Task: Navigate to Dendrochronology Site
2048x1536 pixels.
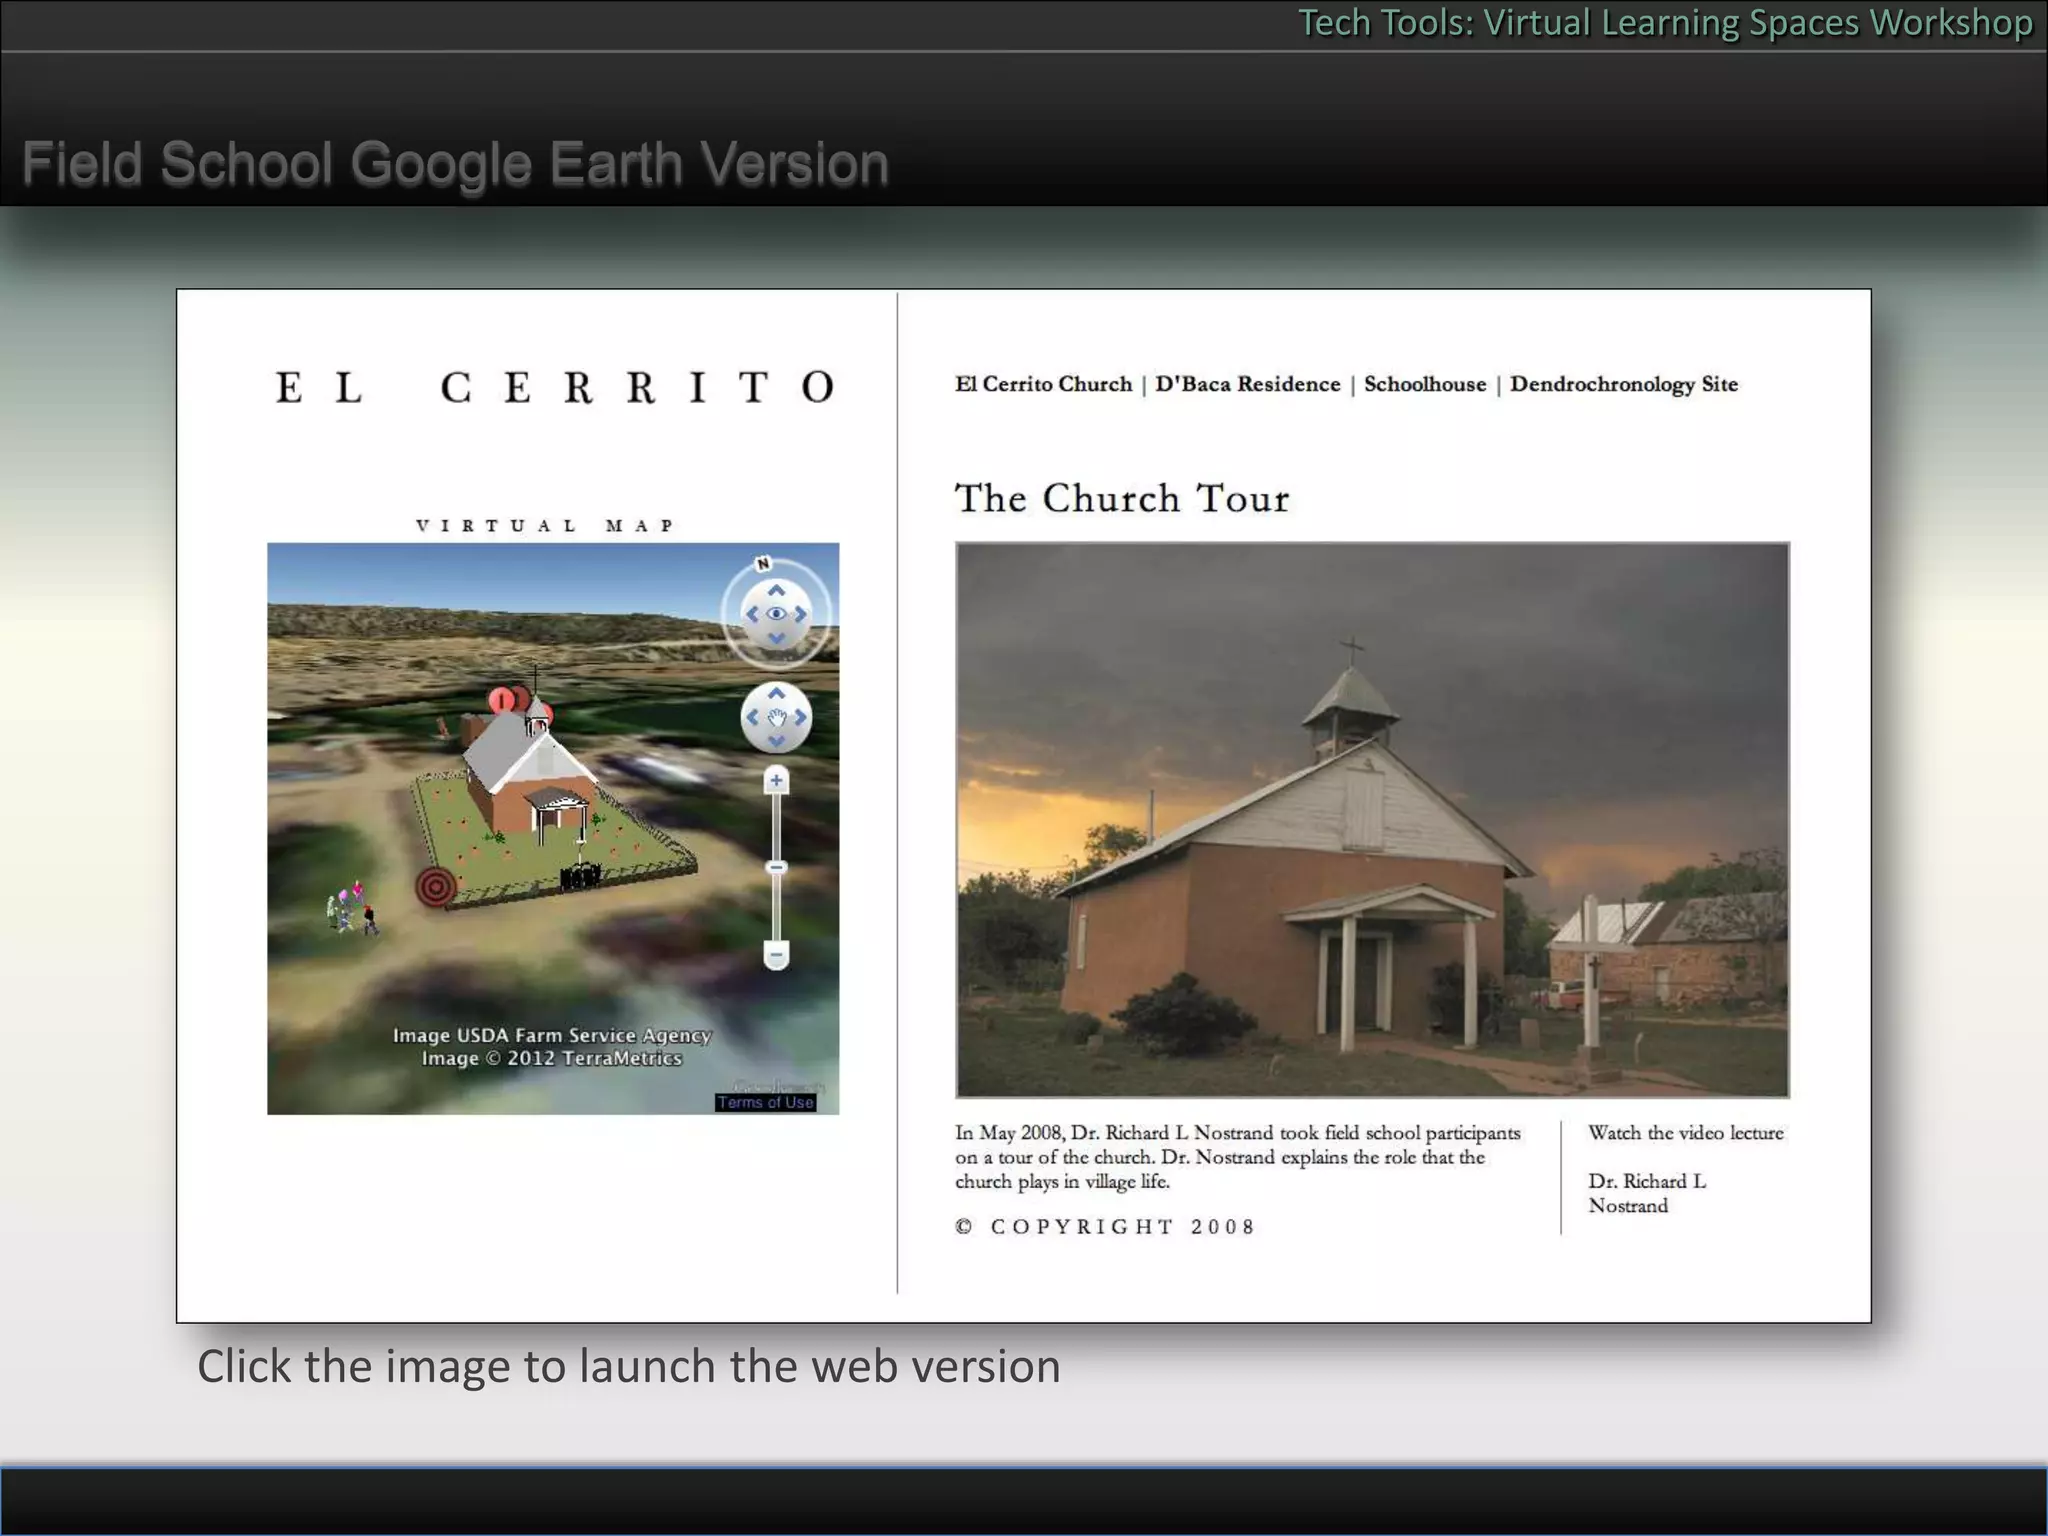Action: click(x=1623, y=385)
